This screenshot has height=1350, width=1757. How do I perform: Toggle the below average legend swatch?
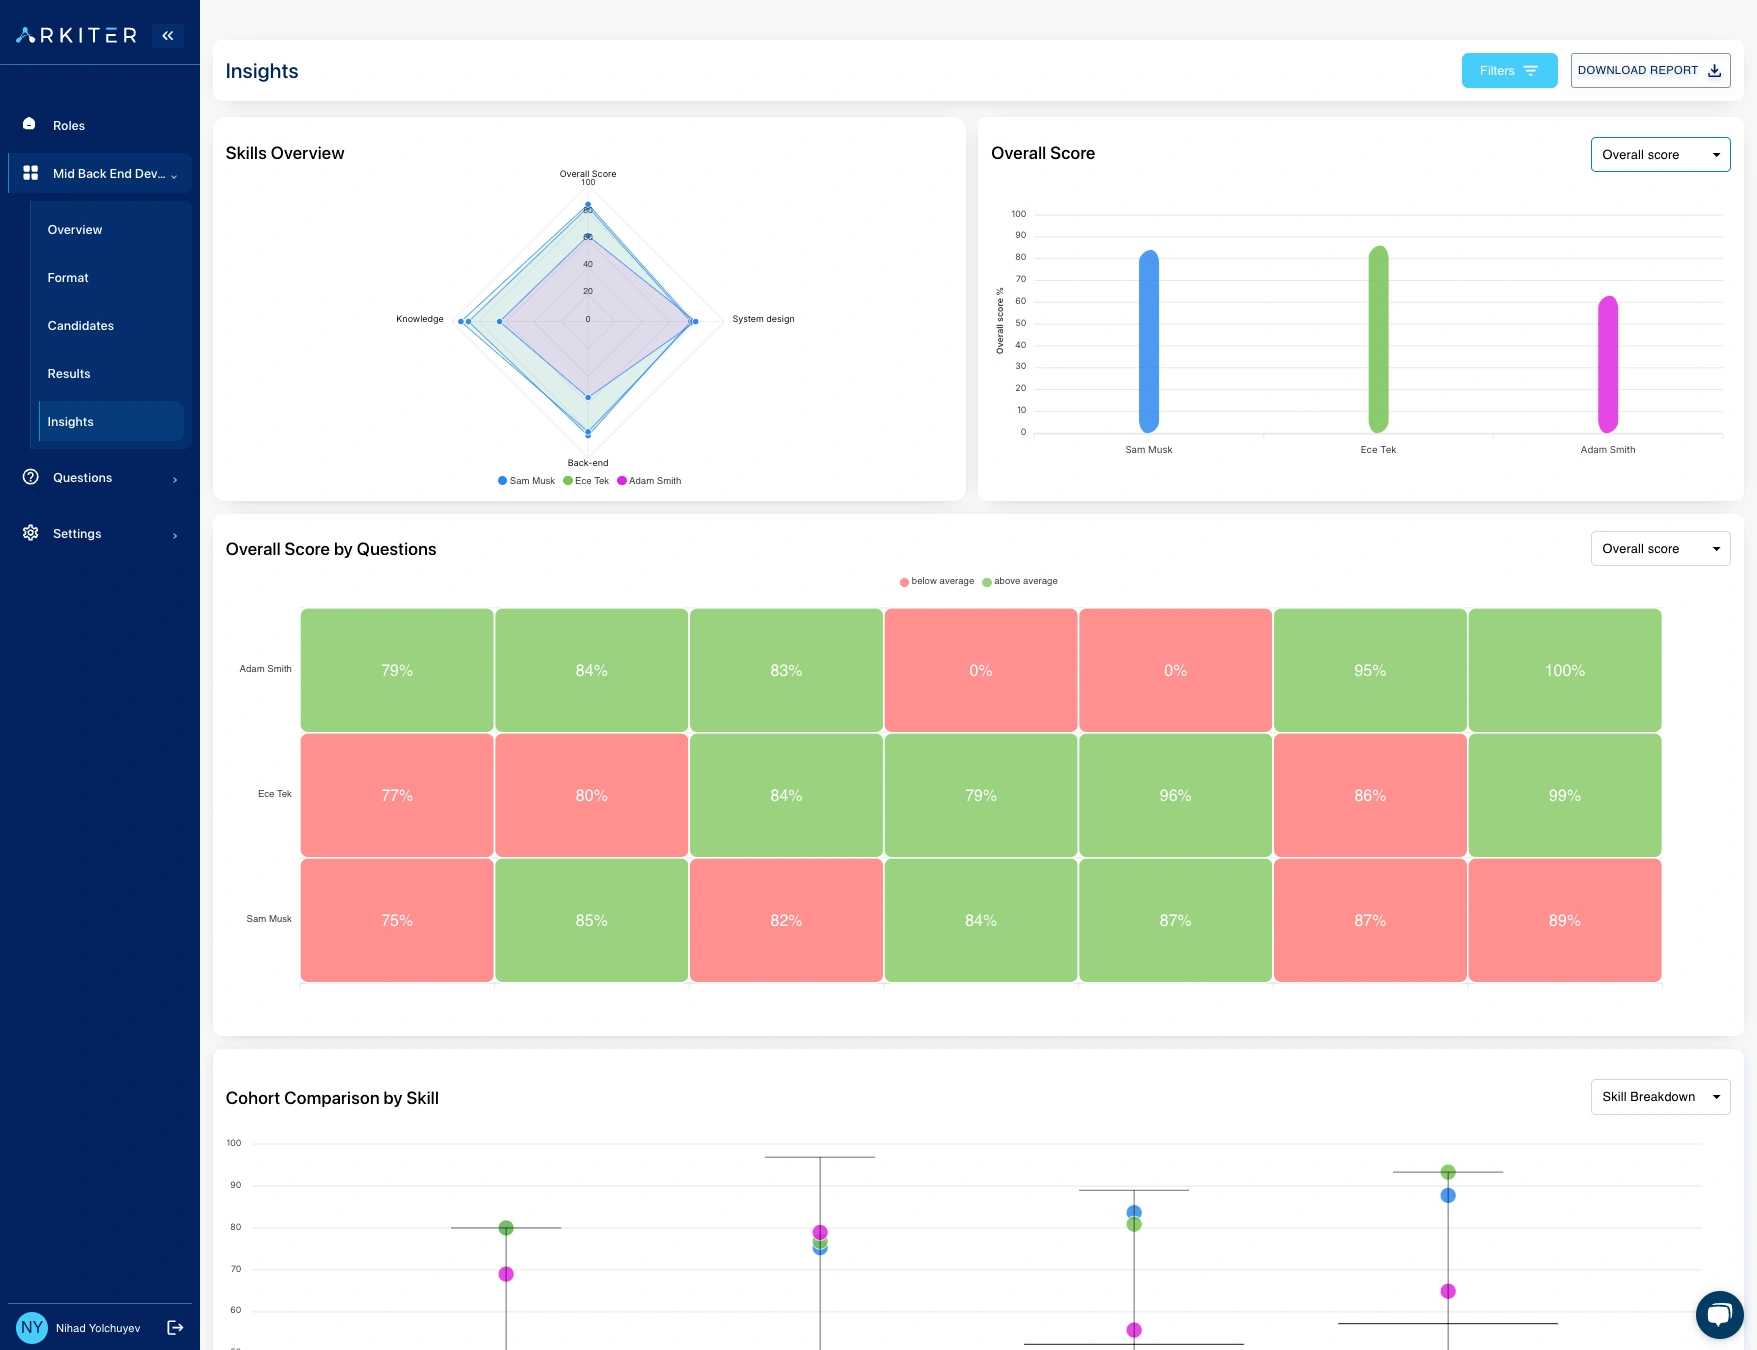904,582
